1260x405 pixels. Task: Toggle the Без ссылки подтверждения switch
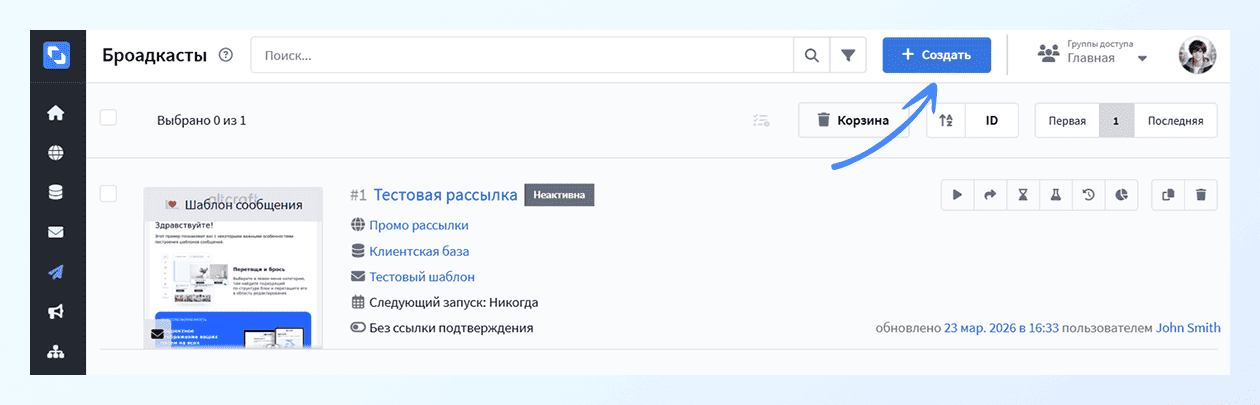tap(358, 328)
